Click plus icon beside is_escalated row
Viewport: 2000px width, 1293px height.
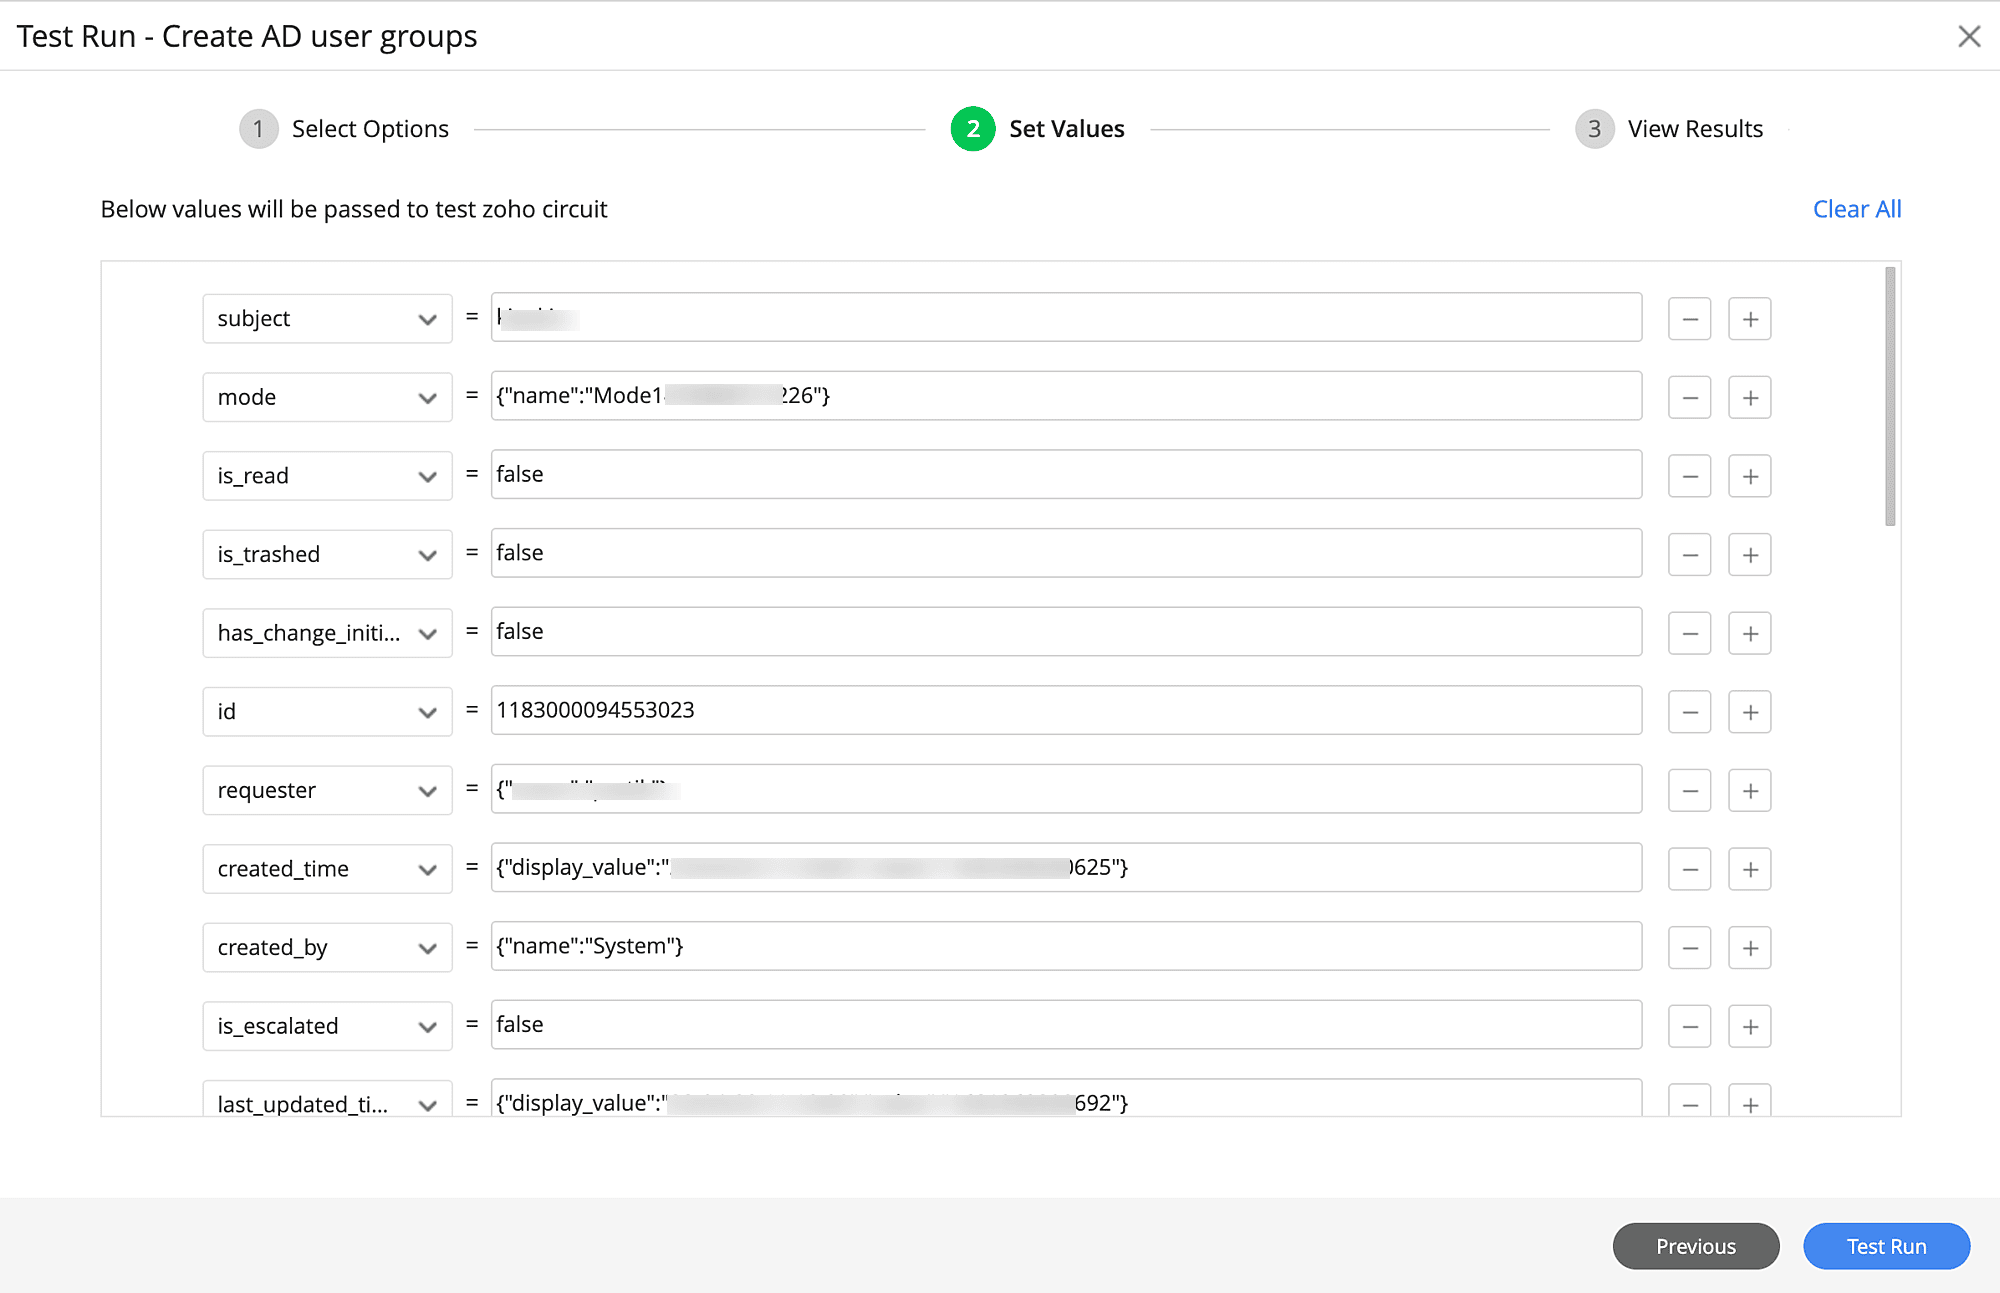pos(1749,1027)
